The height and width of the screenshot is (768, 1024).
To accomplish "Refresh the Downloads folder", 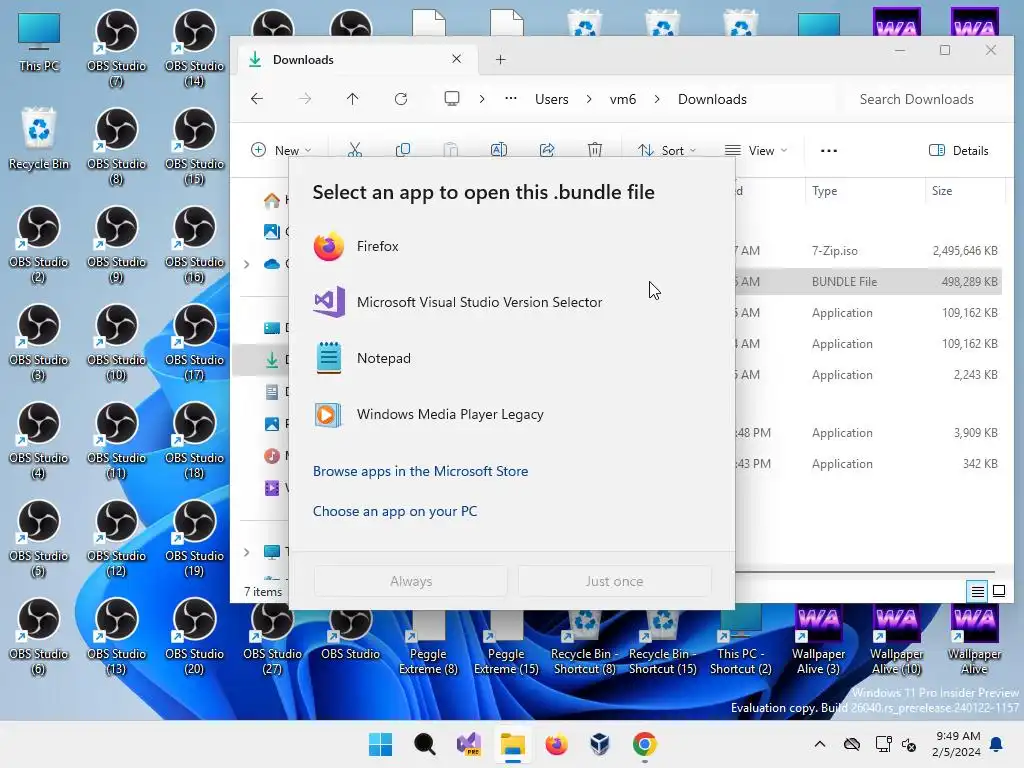I will click(401, 99).
